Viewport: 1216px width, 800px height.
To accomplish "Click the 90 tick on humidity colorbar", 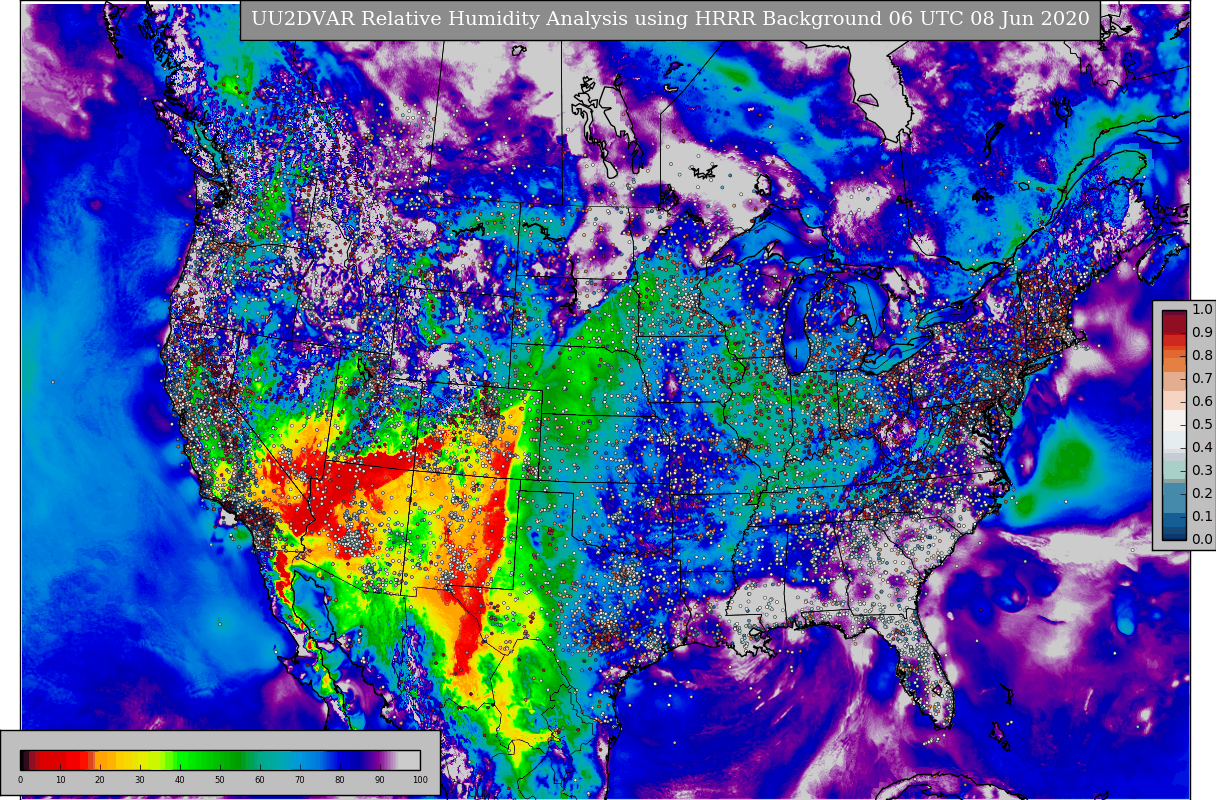I will (x=380, y=780).
